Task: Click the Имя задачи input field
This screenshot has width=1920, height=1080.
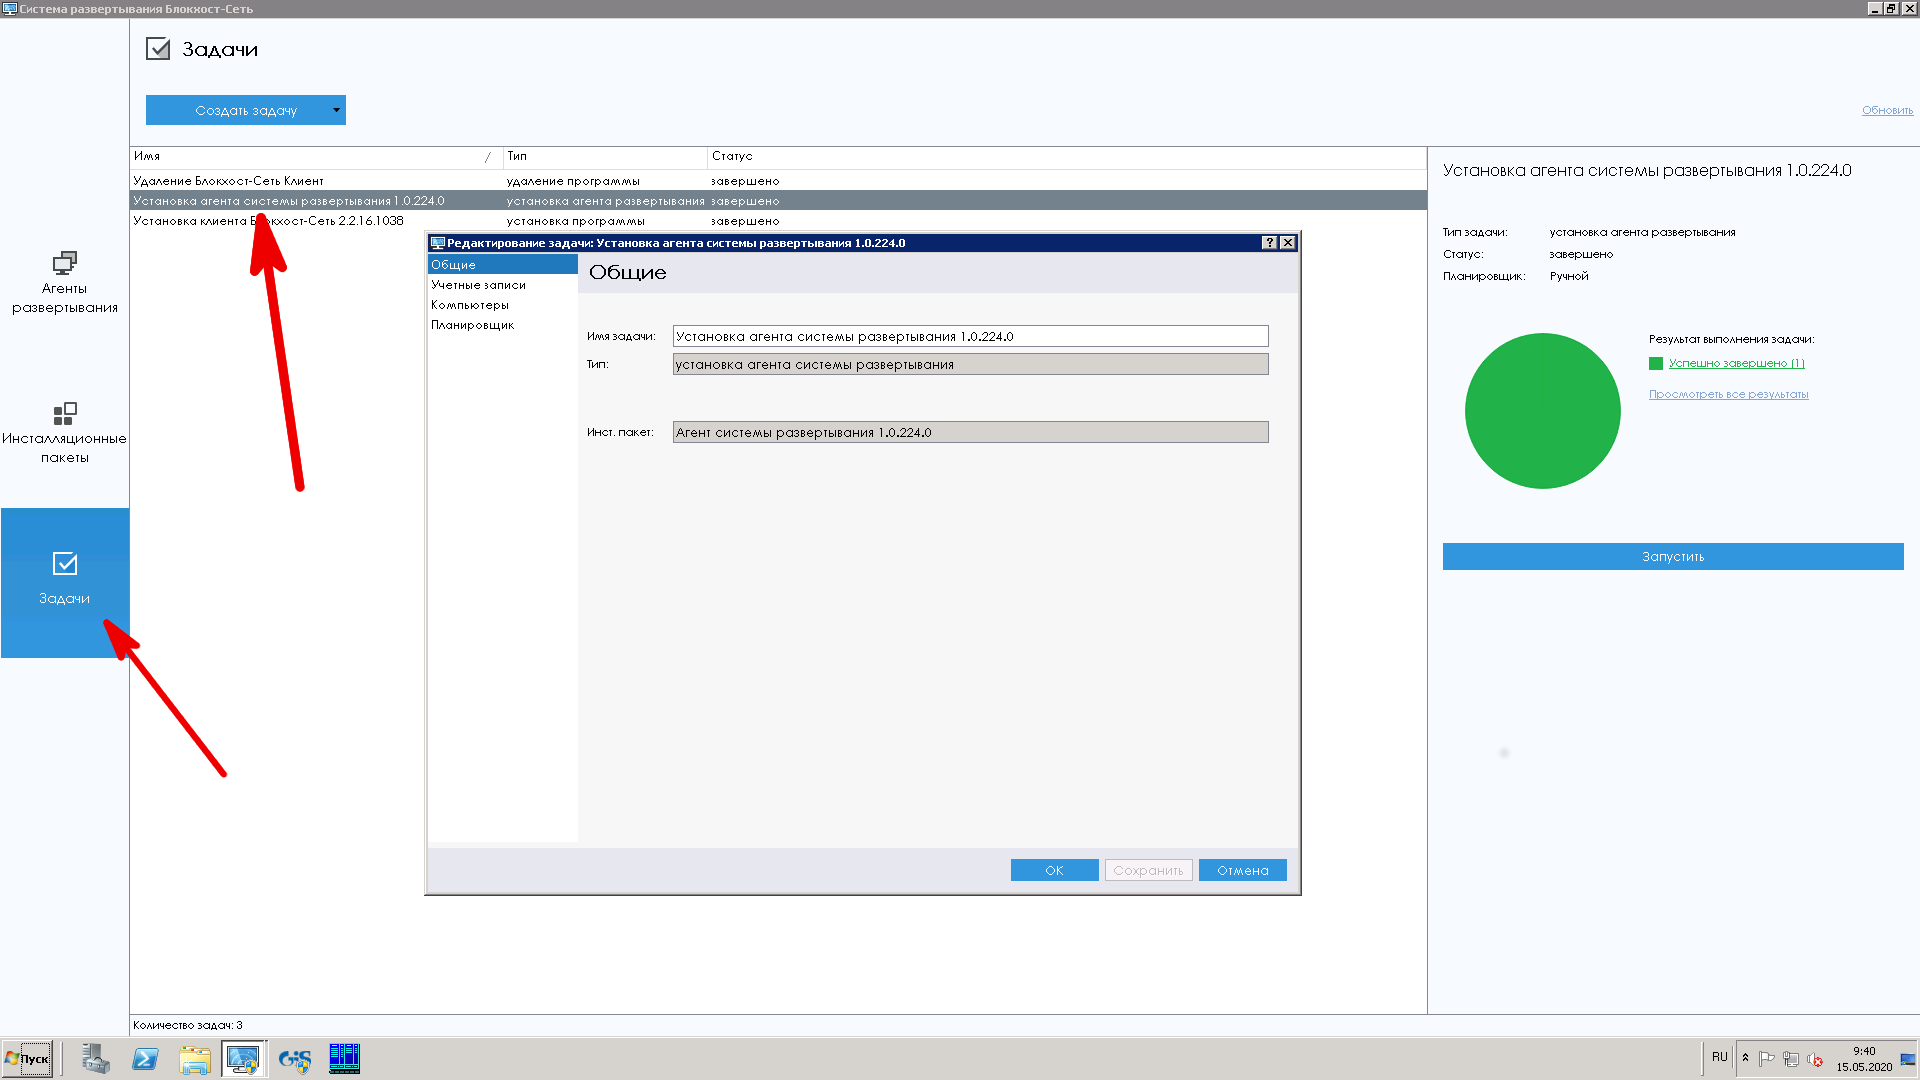Action: click(970, 336)
